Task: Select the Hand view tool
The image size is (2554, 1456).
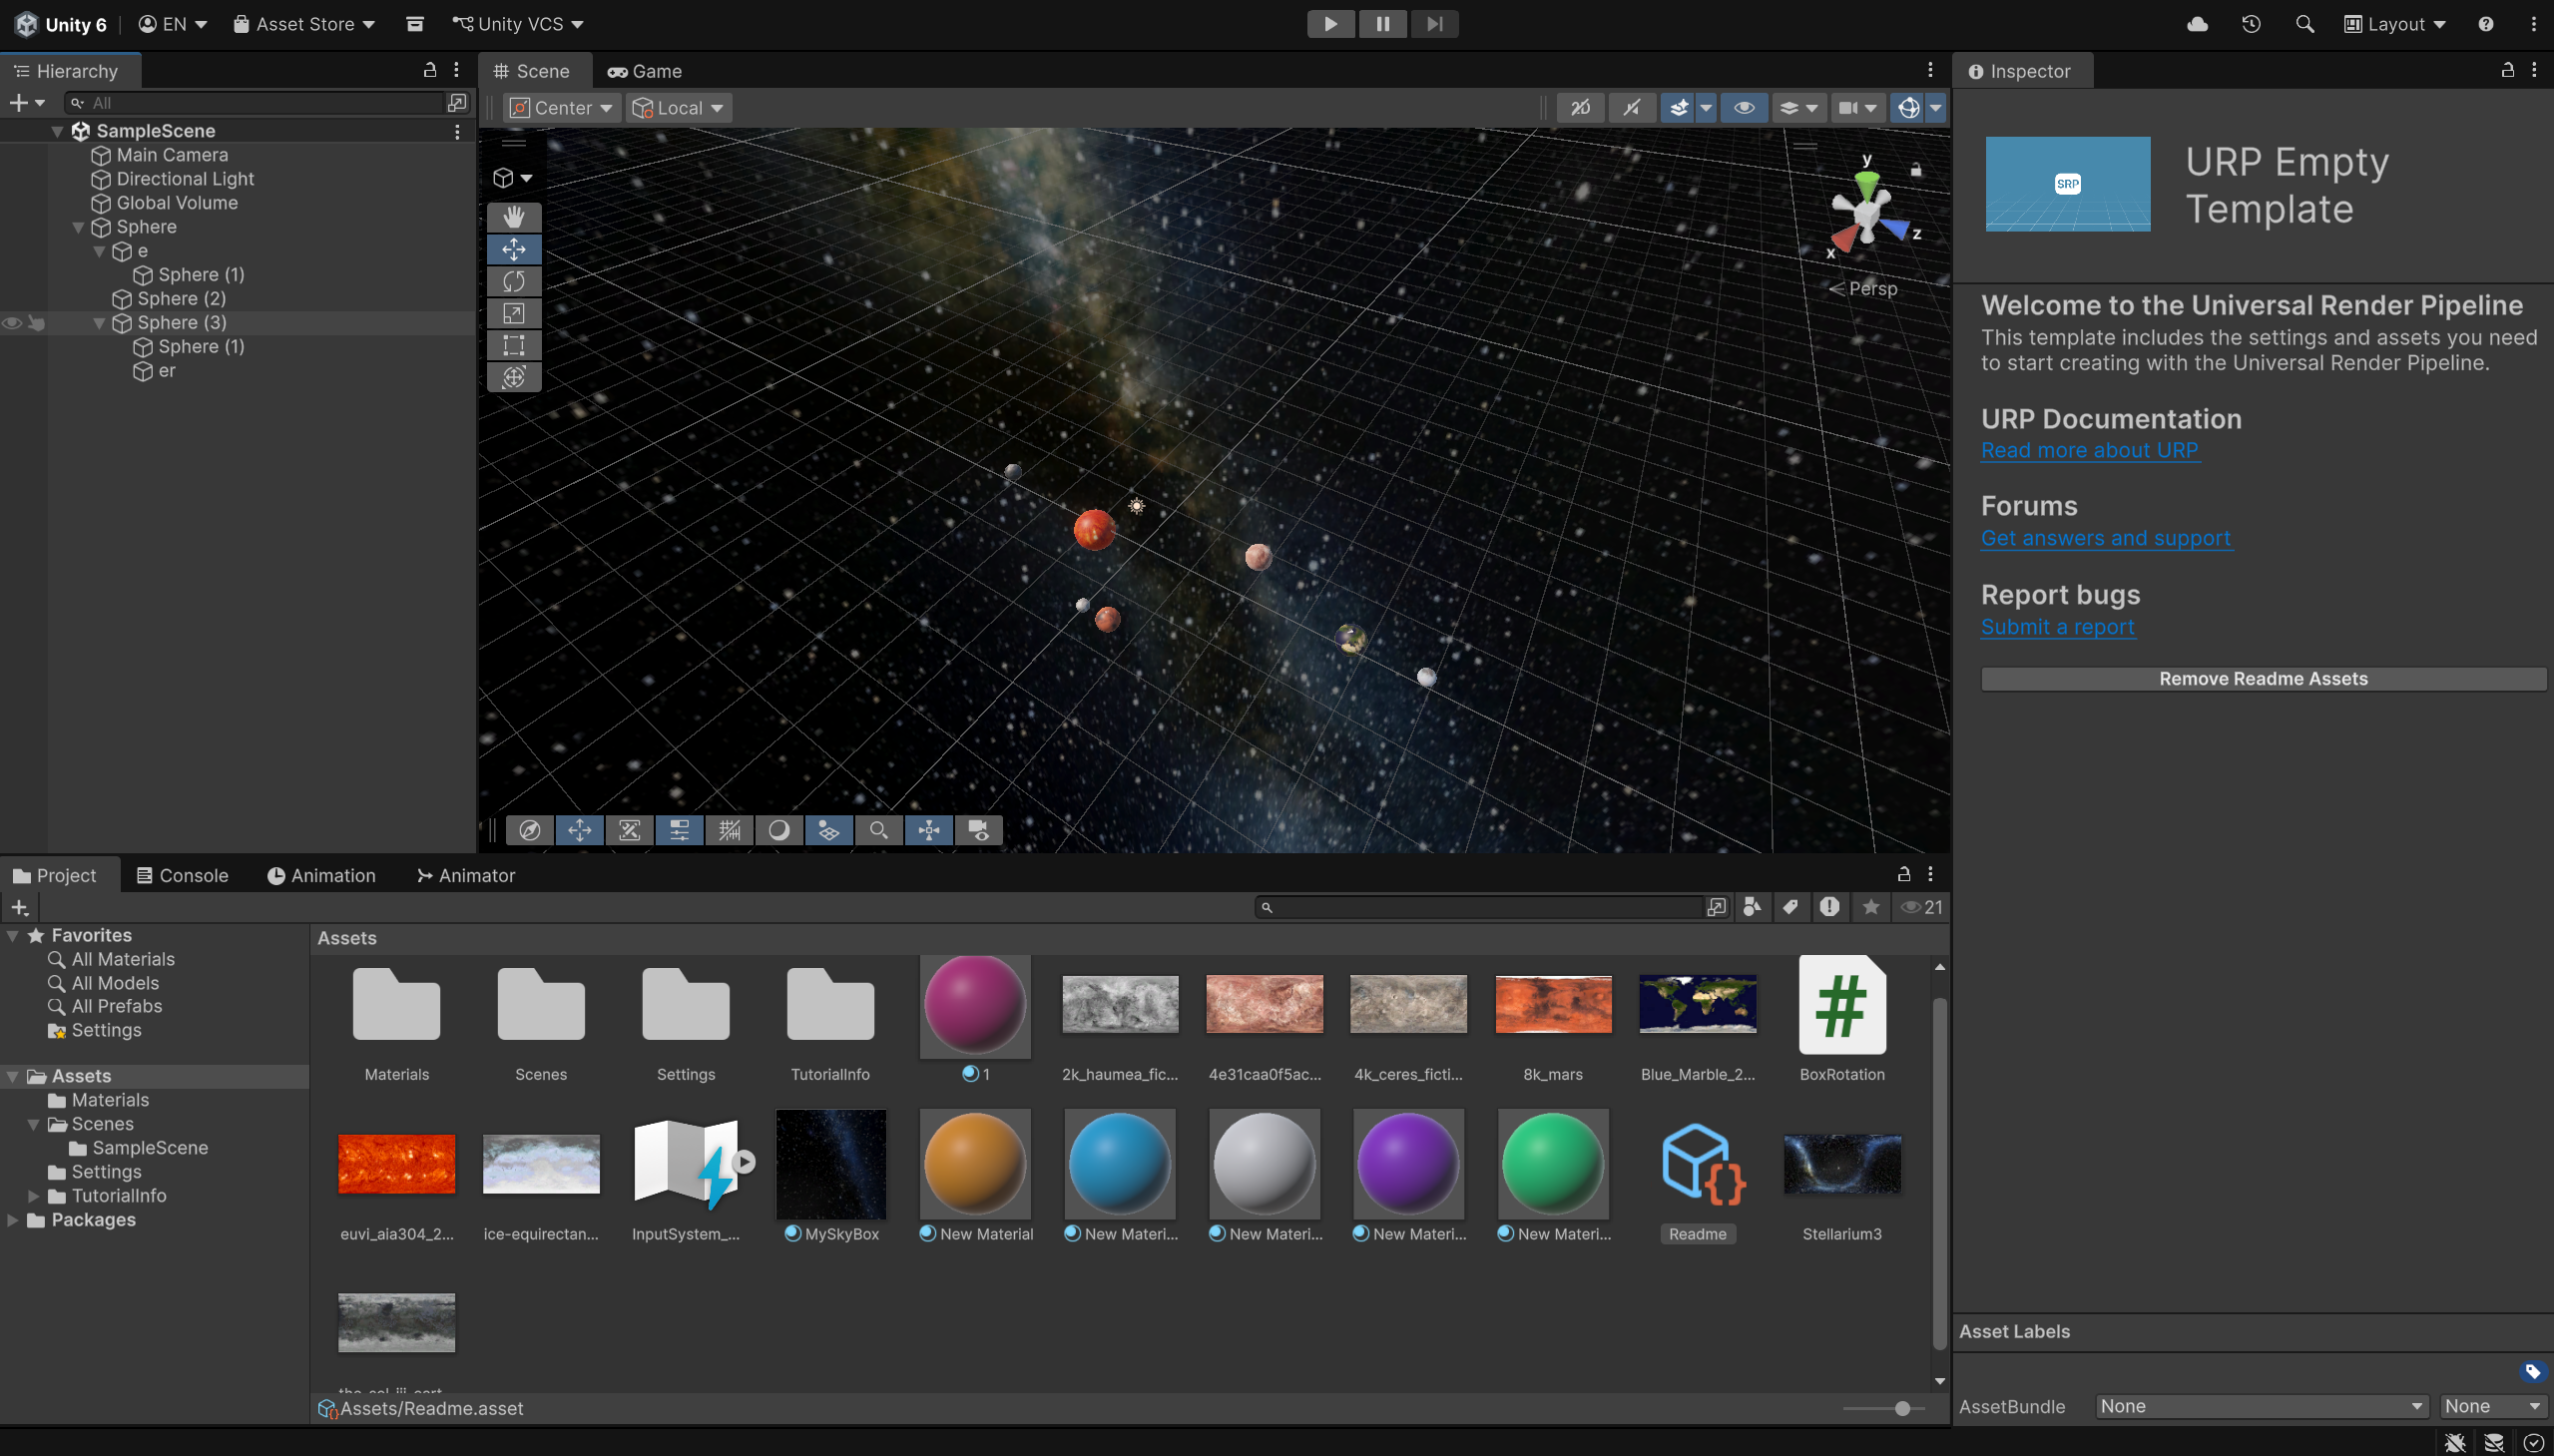Action: (x=514, y=217)
